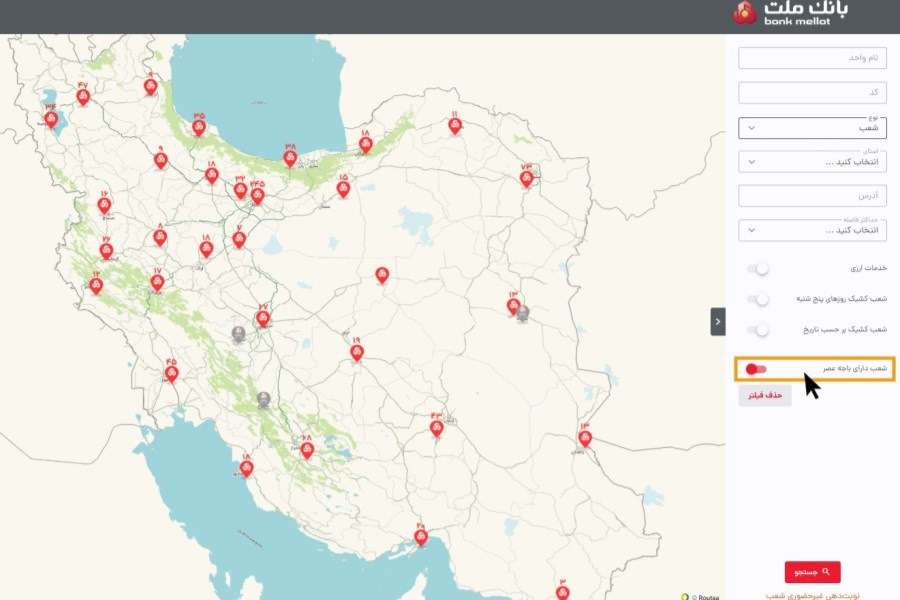
Task: Click the نام واحد input field
Action: coord(812,58)
